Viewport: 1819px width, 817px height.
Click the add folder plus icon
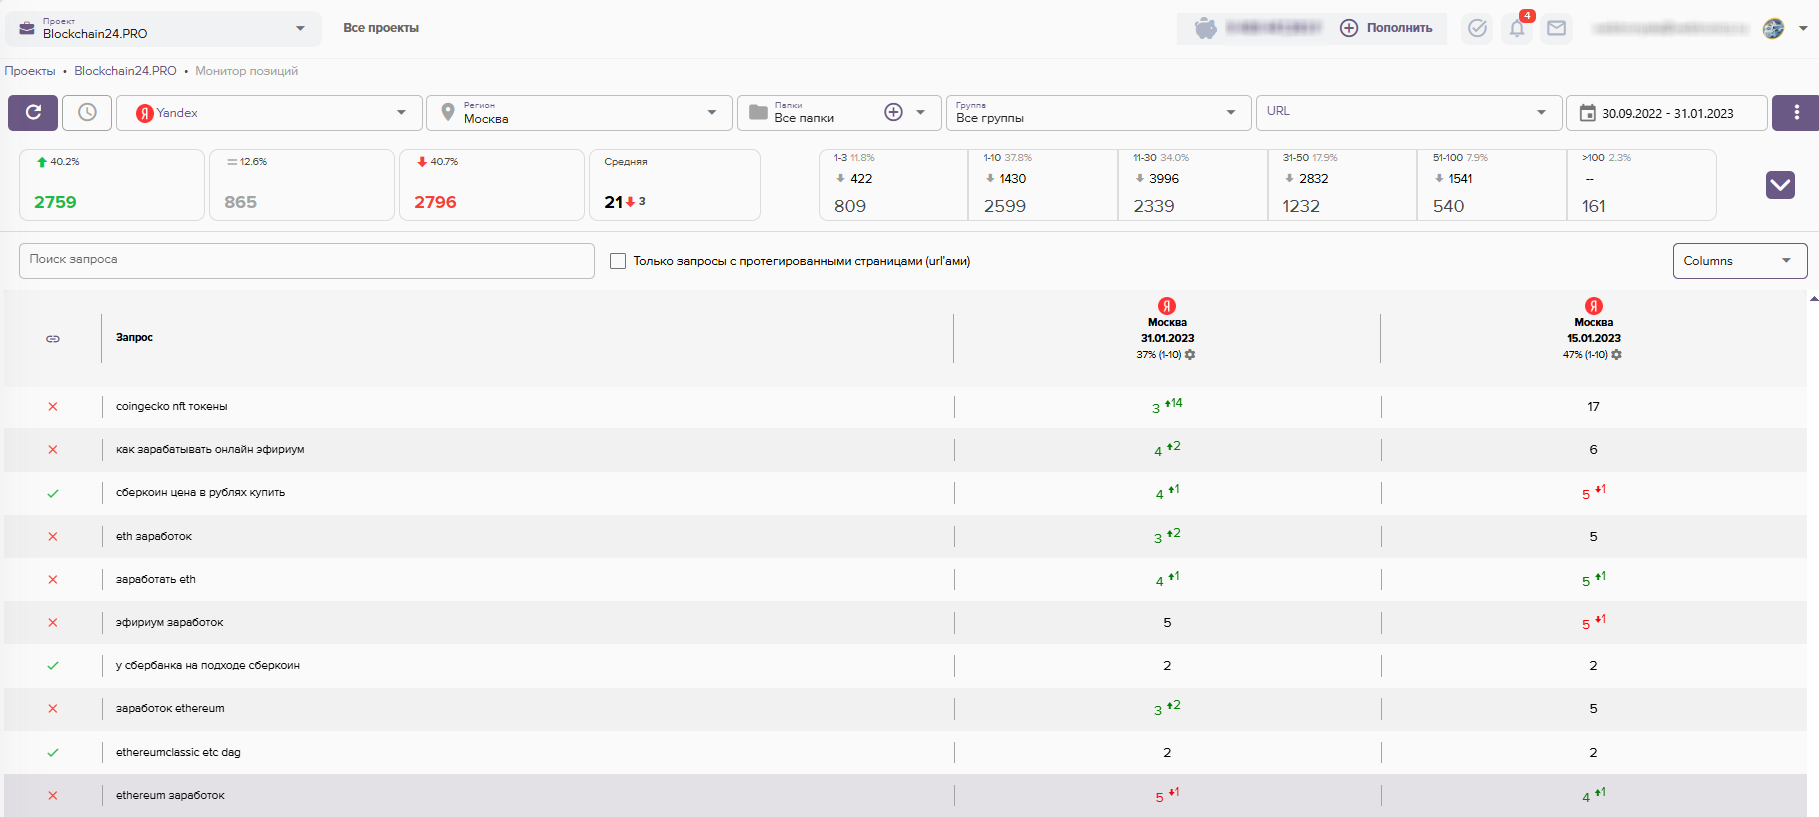893,113
